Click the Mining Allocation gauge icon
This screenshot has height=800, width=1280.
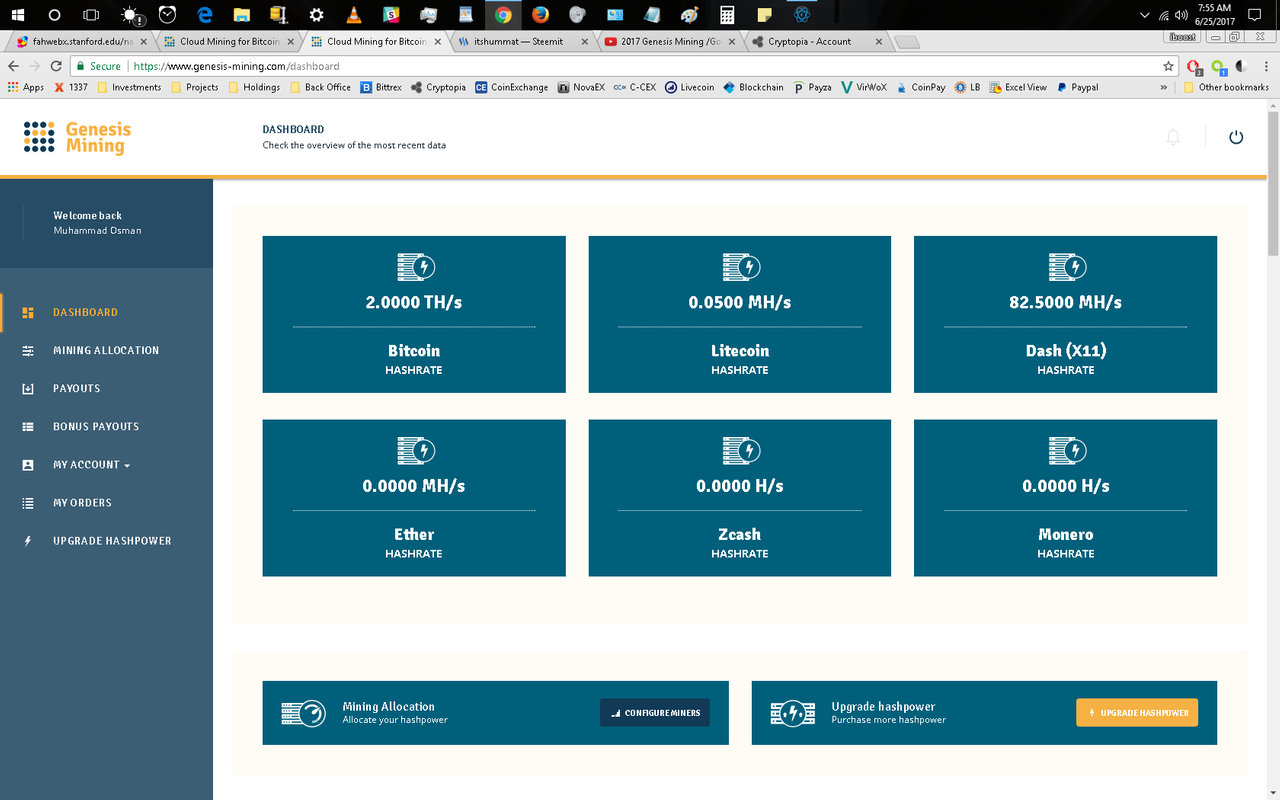(x=304, y=713)
